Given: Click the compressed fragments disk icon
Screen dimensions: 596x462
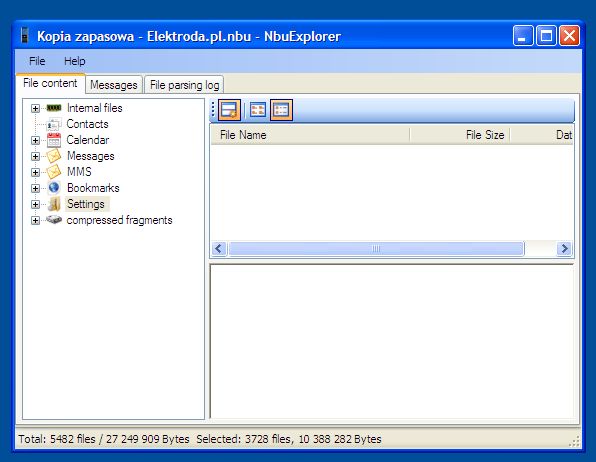Looking at the screenshot, I should click(54, 220).
